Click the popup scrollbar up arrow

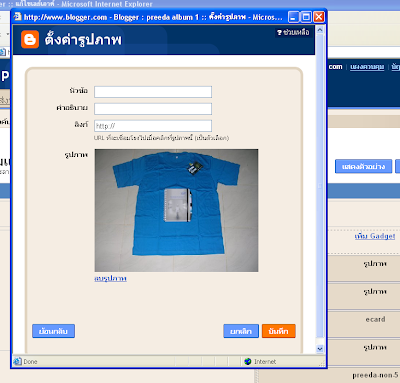click(320, 30)
